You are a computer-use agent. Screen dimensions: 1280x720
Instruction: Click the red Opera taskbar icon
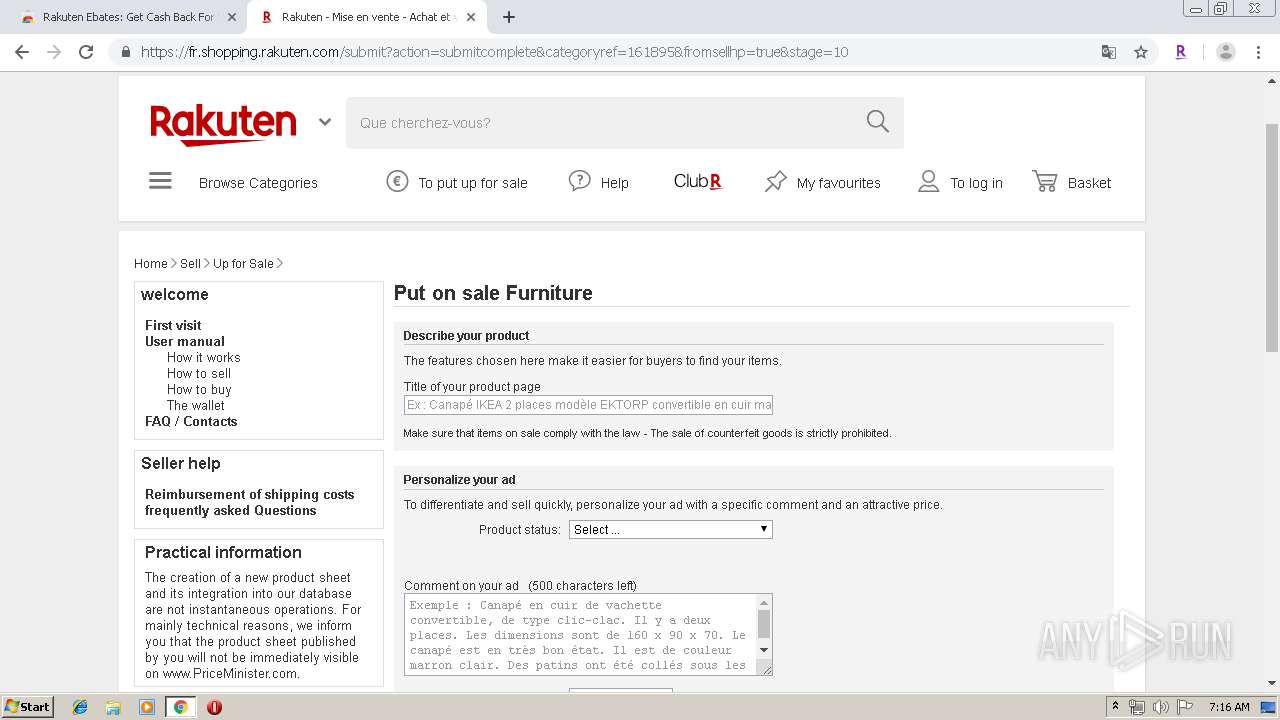point(214,707)
